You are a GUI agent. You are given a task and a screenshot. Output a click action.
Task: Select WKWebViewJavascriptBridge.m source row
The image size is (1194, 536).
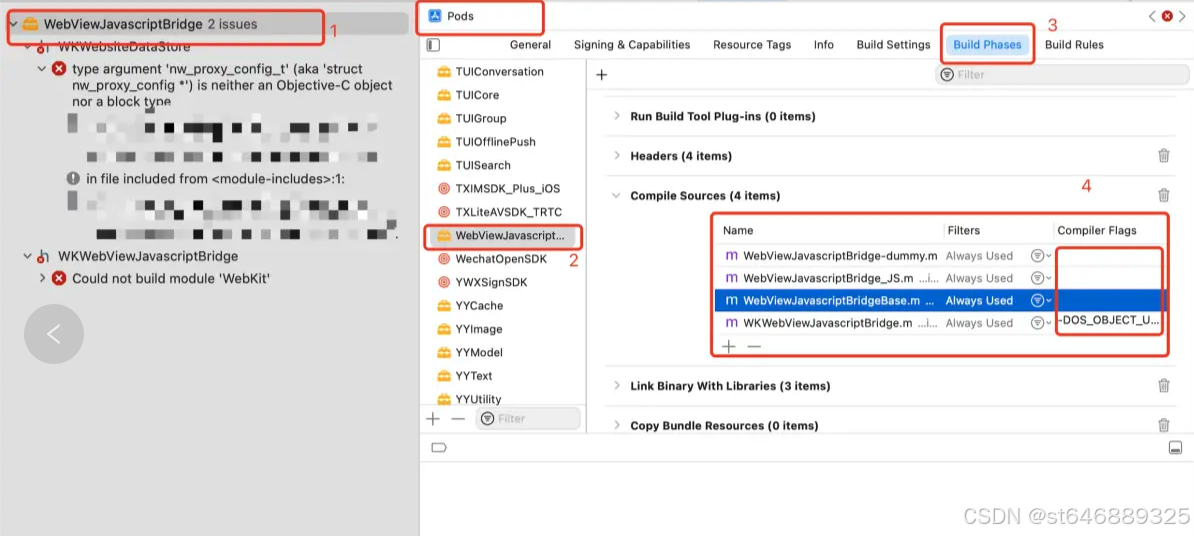pos(940,324)
